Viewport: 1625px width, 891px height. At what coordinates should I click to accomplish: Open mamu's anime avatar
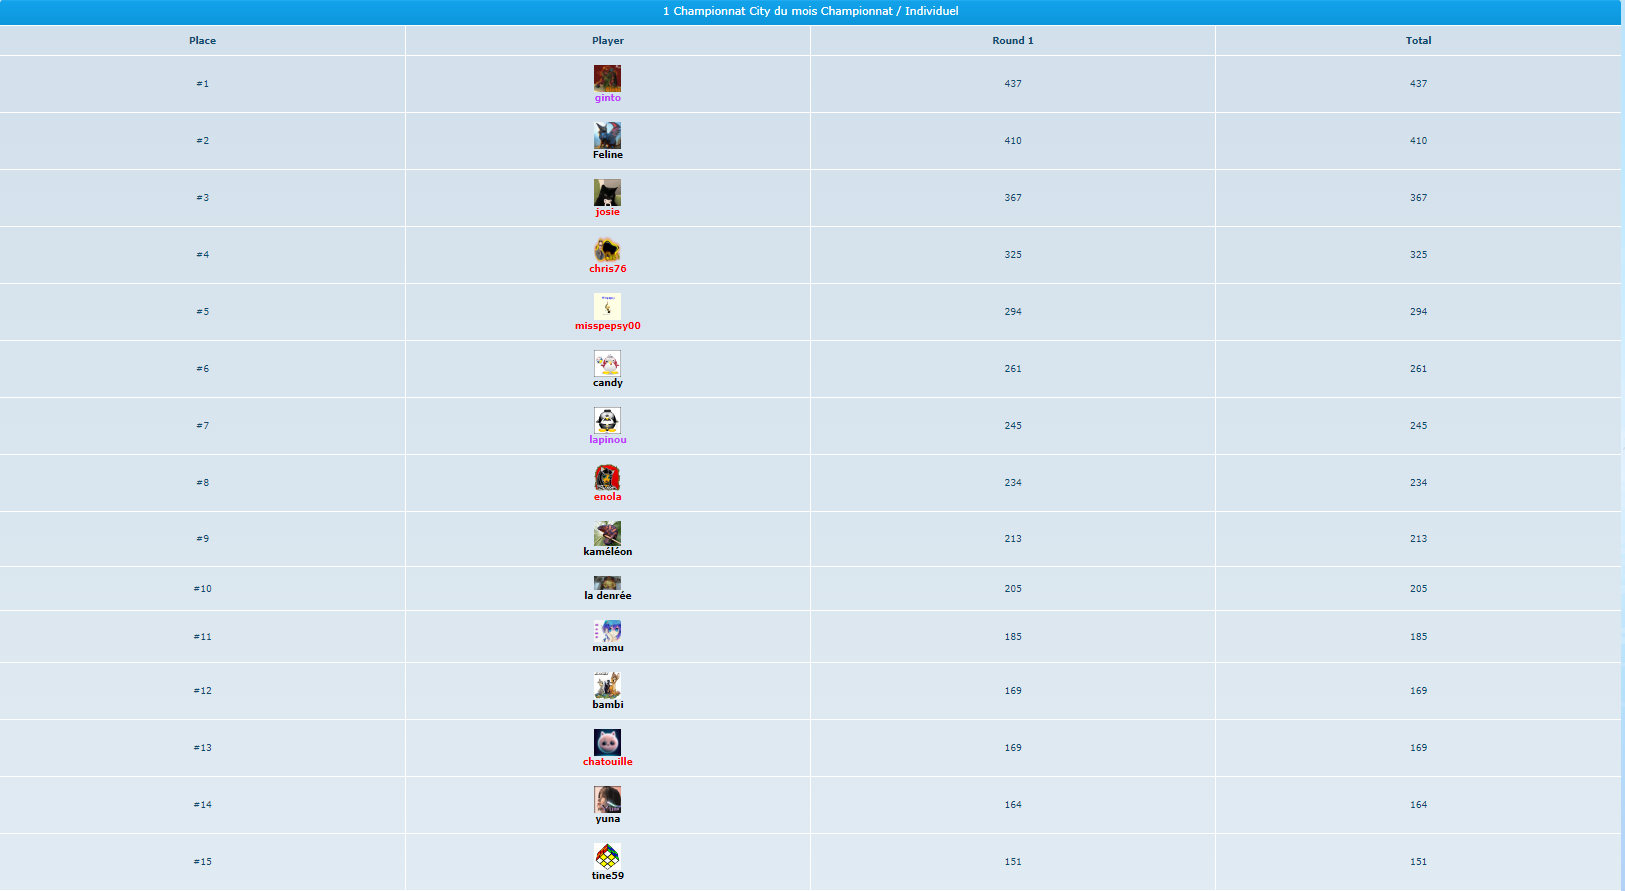[x=607, y=631]
